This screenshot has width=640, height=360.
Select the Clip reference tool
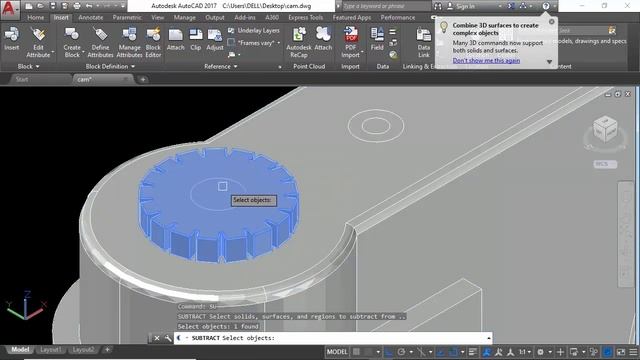[196, 39]
